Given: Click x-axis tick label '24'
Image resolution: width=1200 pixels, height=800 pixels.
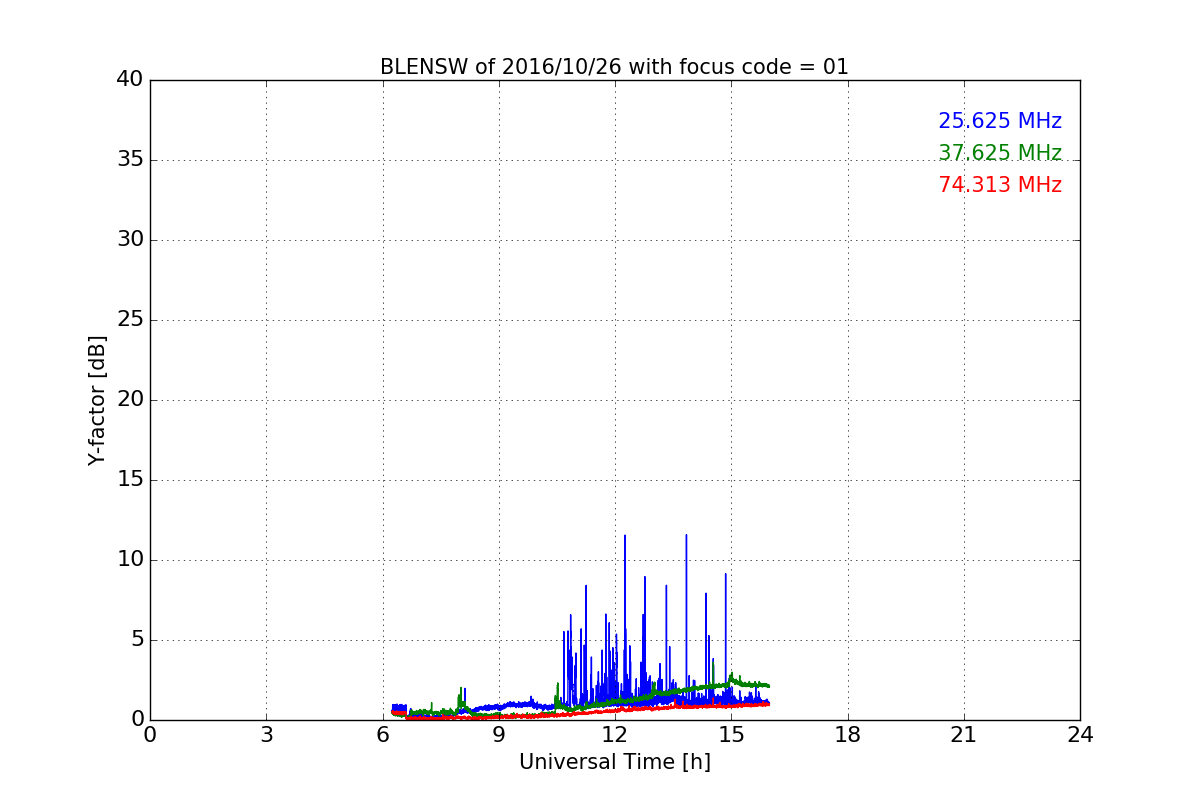Looking at the screenshot, I should (1080, 735).
